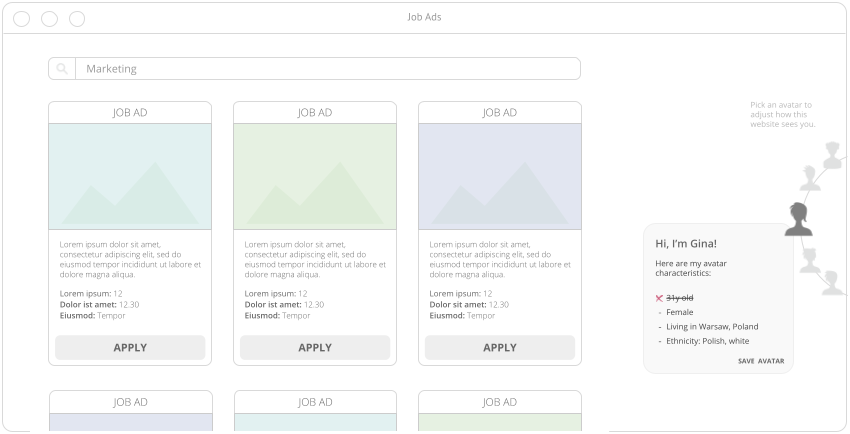This screenshot has height=434, width=850.
Task: Open the first job ad's teal image
Action: coord(130,176)
